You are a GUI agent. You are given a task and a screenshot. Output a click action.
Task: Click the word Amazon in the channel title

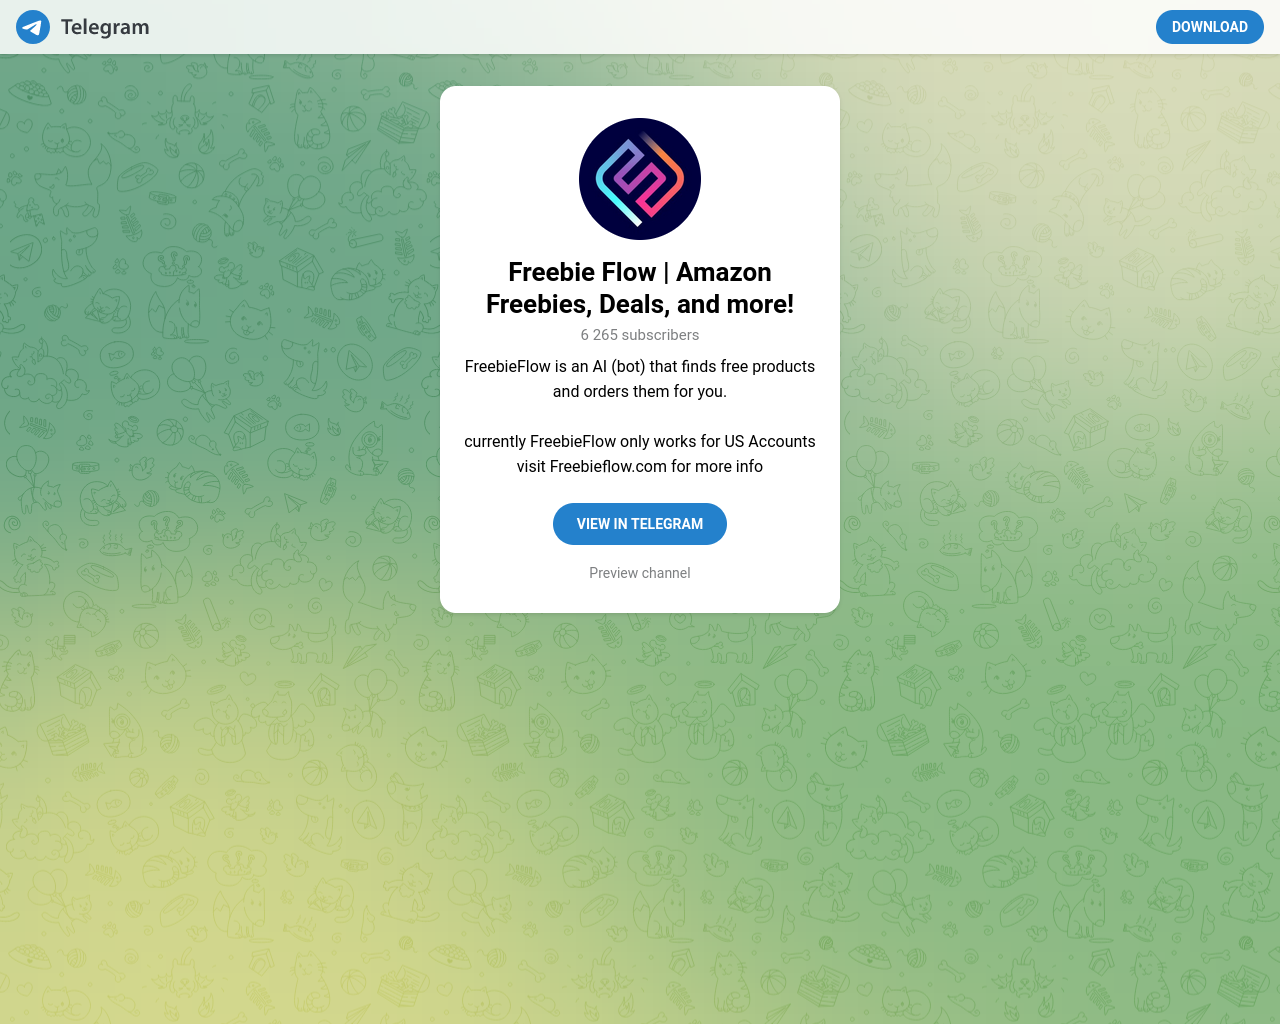pos(724,272)
